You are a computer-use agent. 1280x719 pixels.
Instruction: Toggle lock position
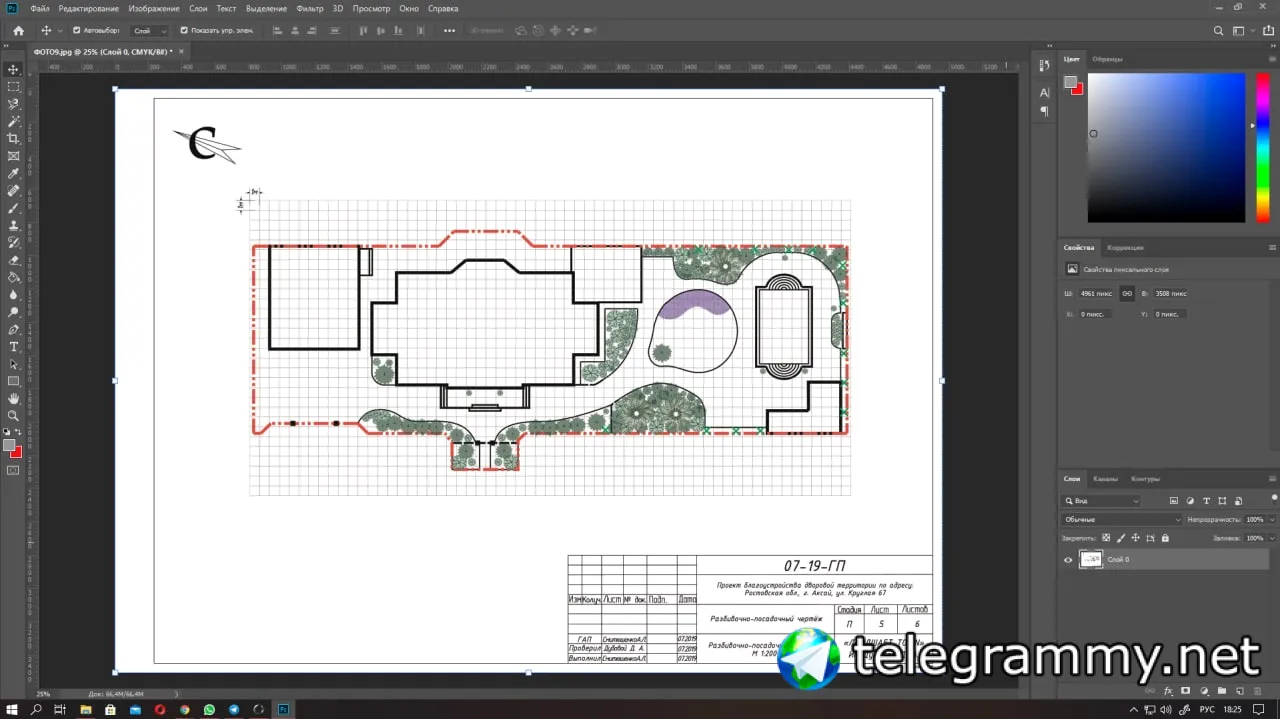pyautogui.click(x=1136, y=538)
